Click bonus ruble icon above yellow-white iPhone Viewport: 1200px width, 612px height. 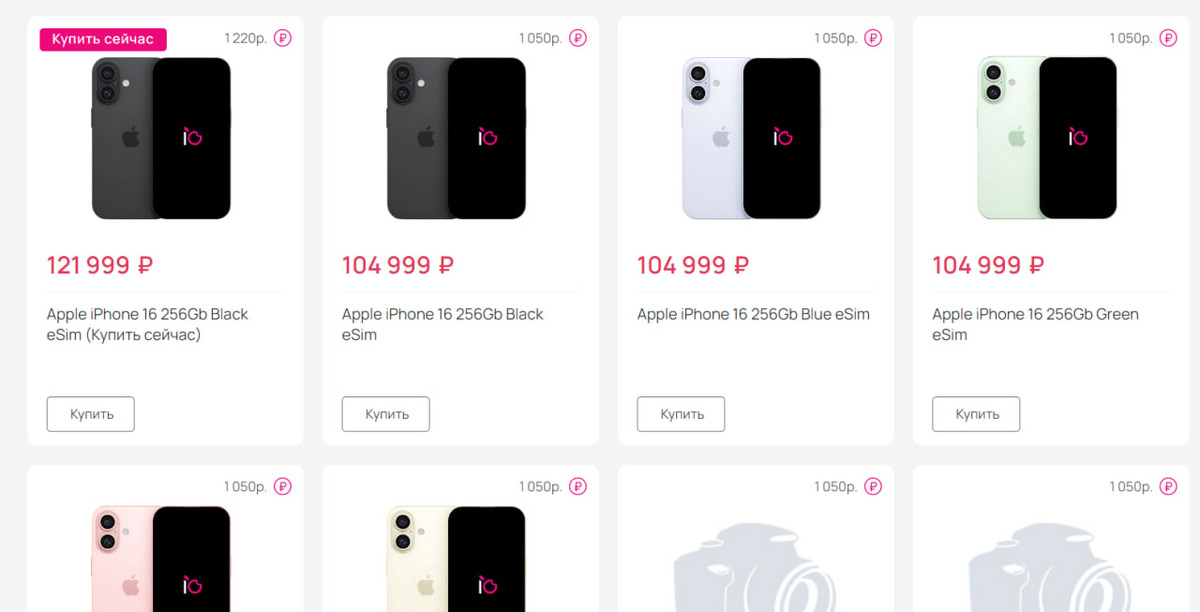click(578, 487)
